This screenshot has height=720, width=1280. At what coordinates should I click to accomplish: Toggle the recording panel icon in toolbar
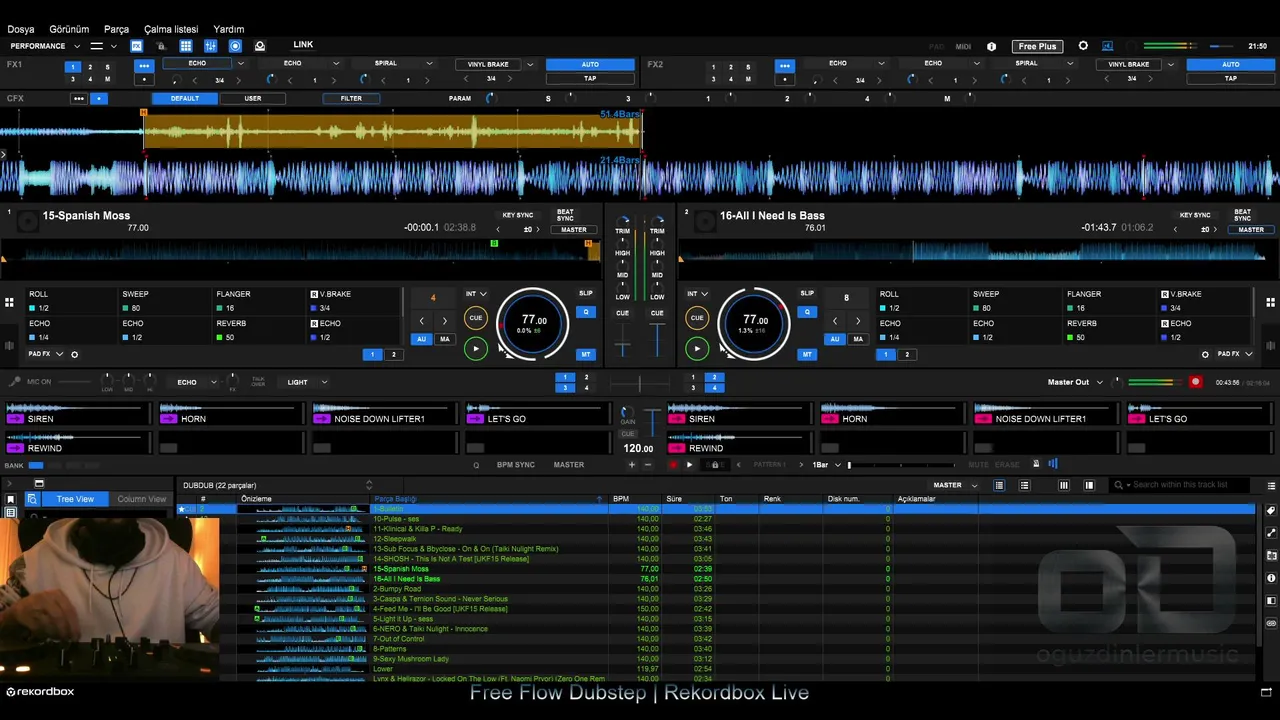click(x=235, y=46)
